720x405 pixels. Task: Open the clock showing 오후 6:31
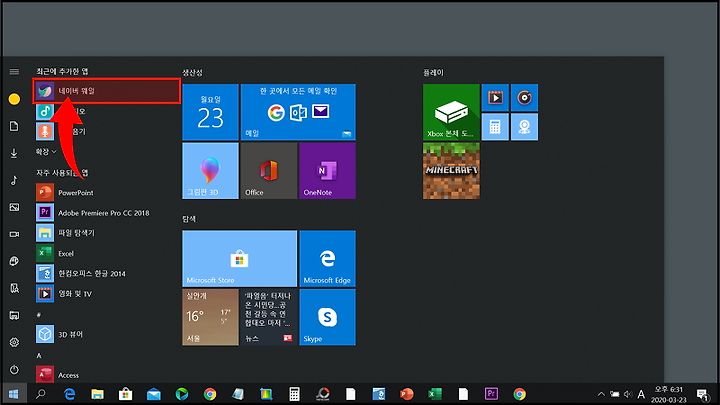(x=669, y=394)
